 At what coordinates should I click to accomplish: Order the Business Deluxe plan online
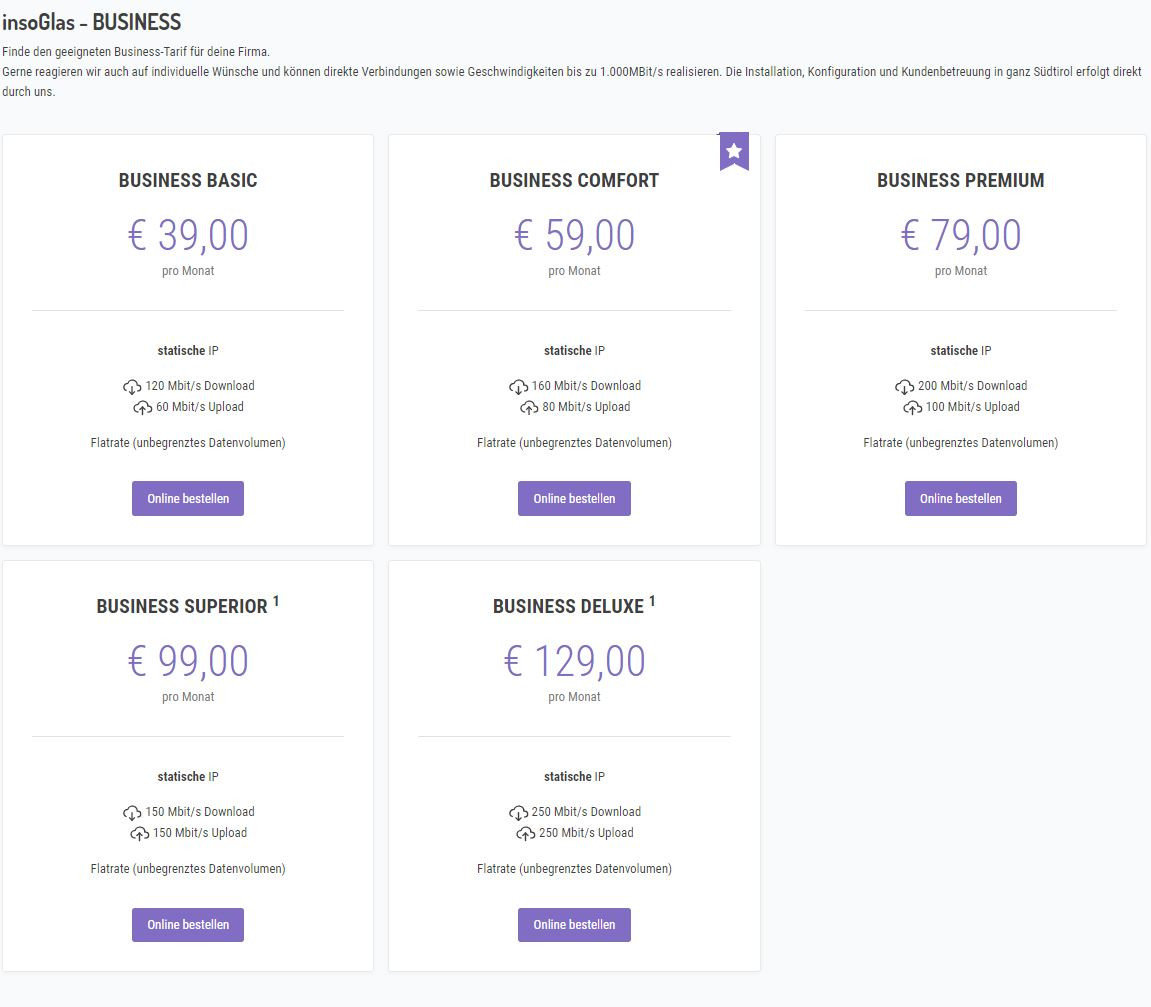(574, 925)
